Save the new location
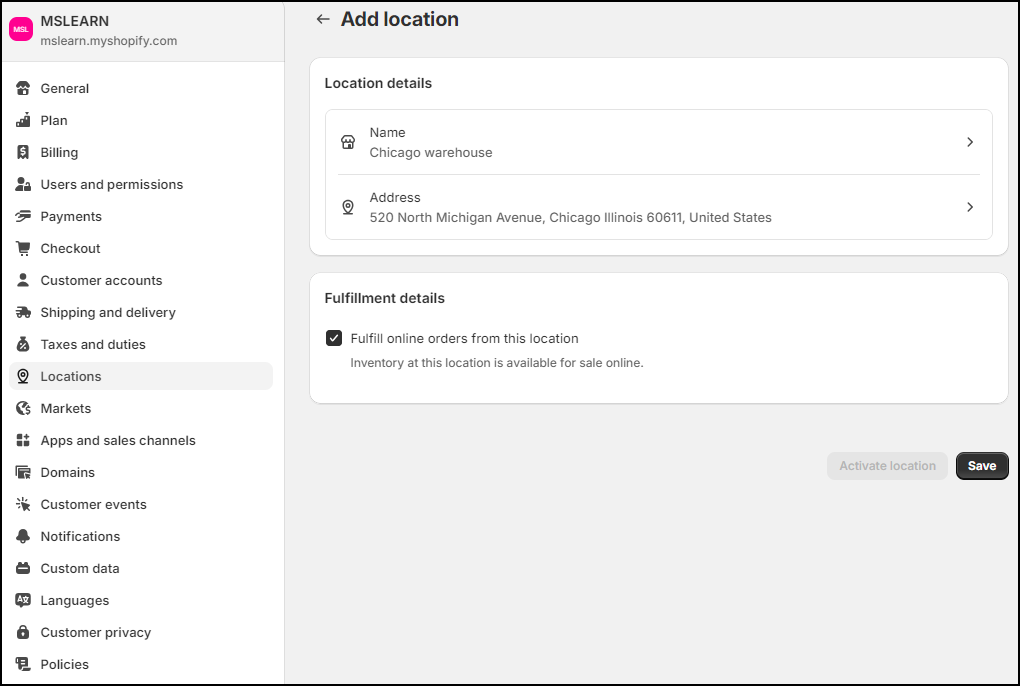The image size is (1020, 686). (x=981, y=466)
